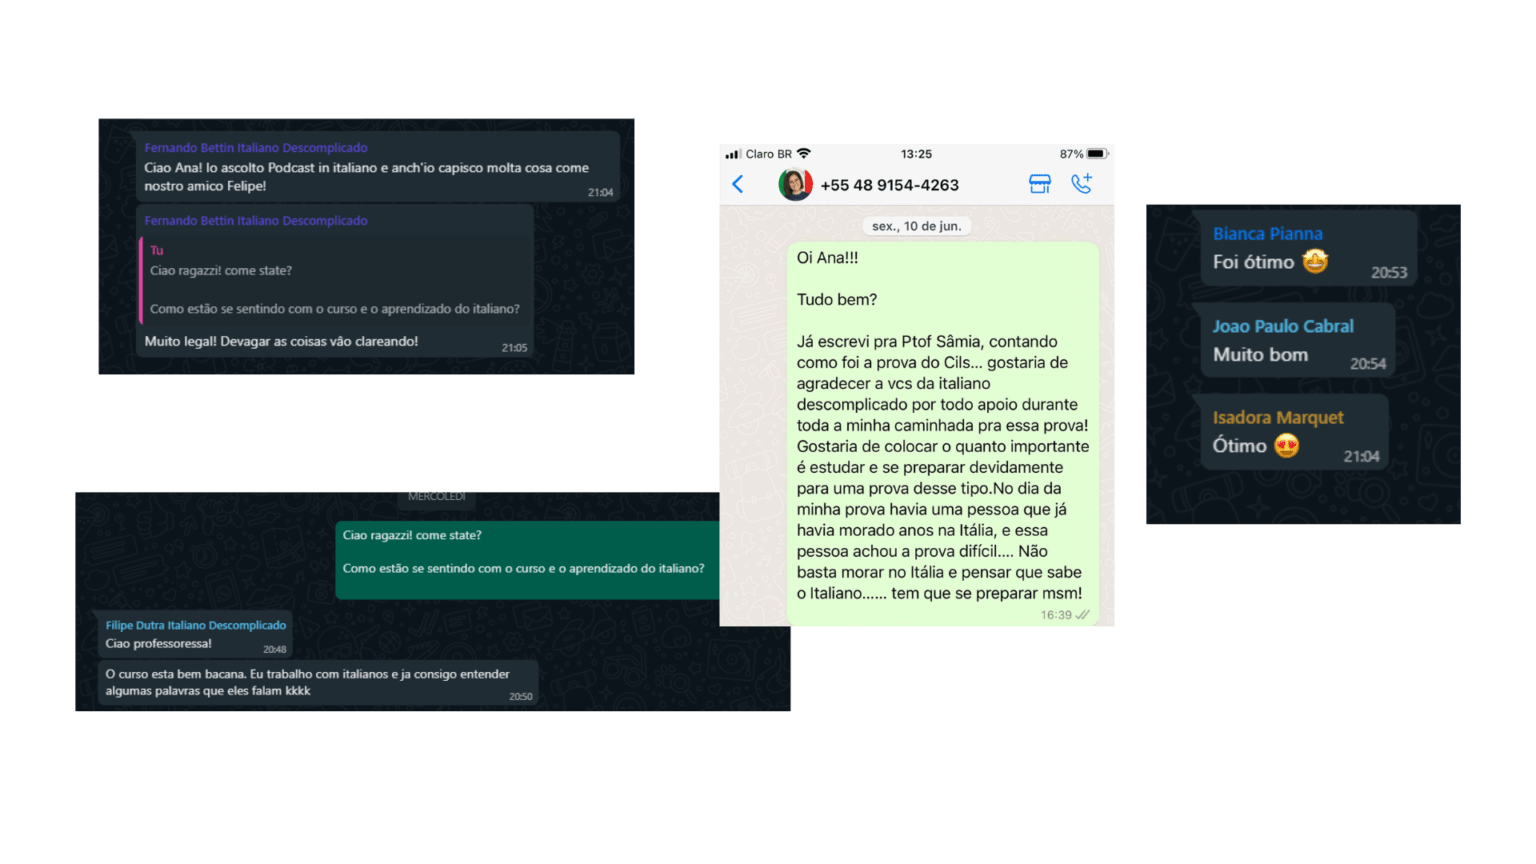Open the contact profile picture avatar

click(x=795, y=184)
